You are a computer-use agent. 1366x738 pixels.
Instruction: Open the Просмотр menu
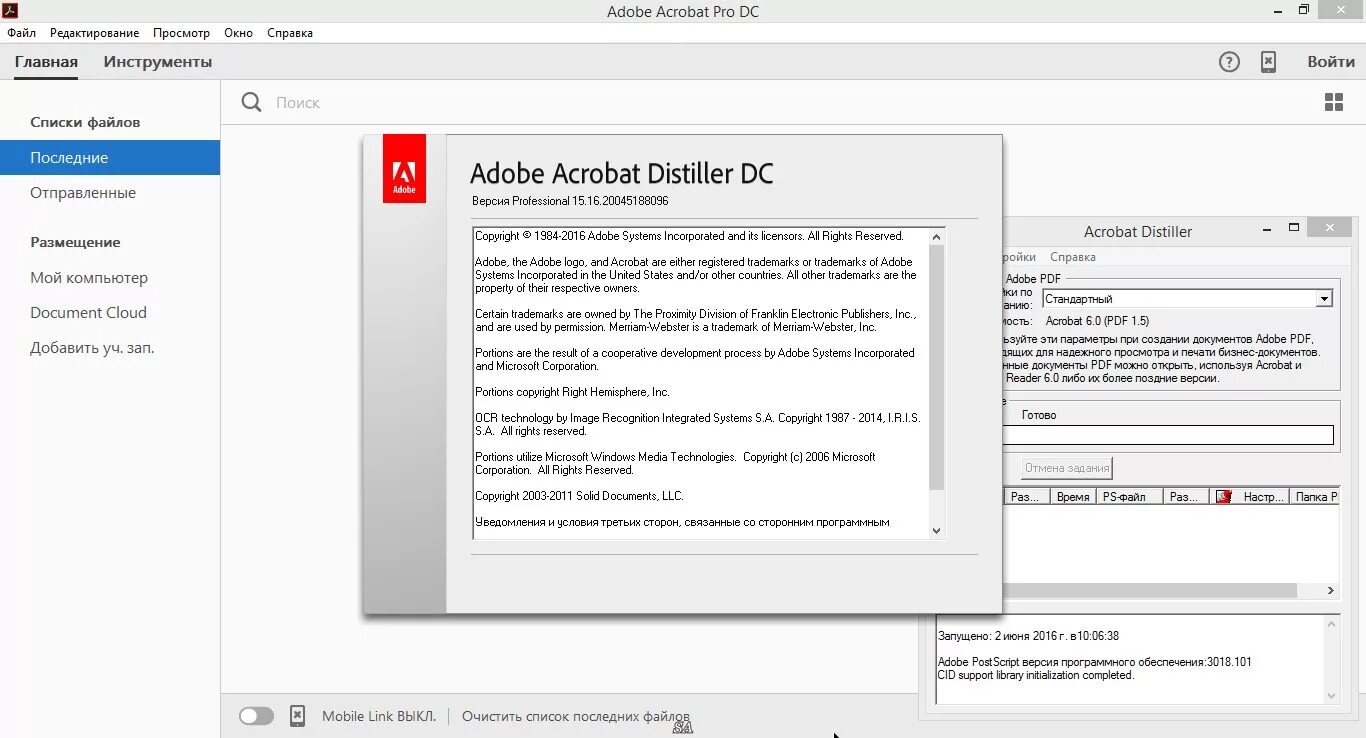coord(181,33)
